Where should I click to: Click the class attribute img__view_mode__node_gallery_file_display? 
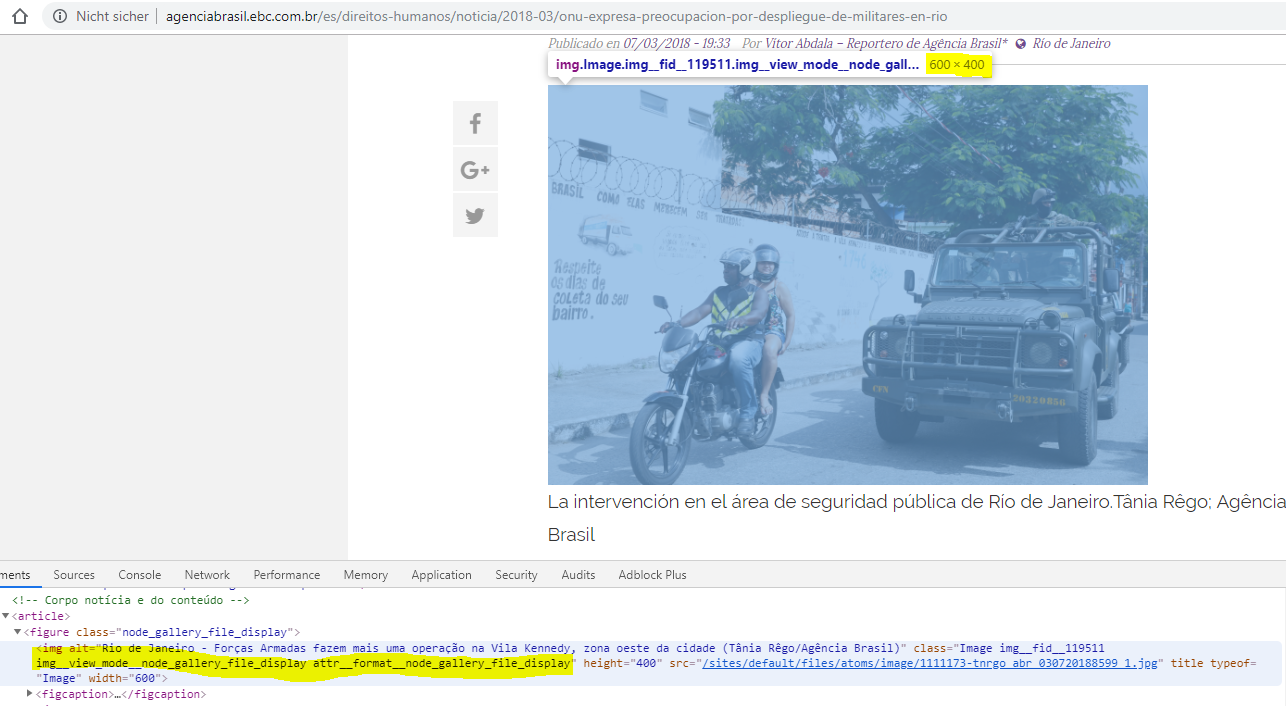171,663
